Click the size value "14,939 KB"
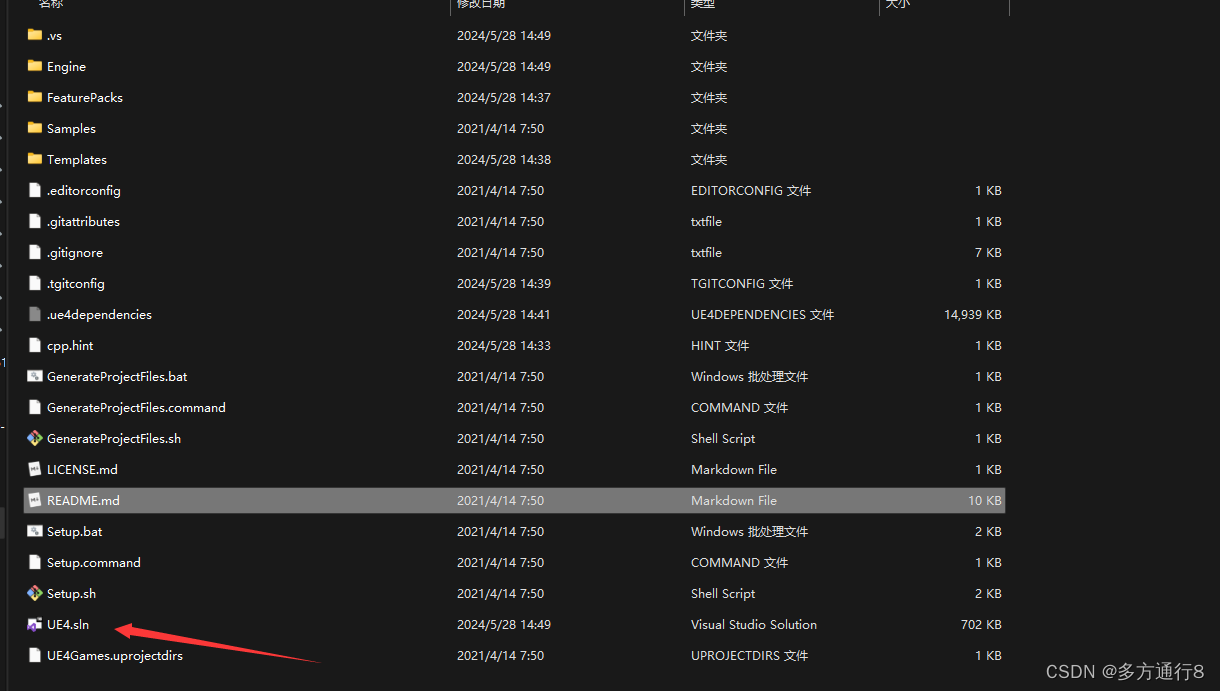 pyautogui.click(x=973, y=315)
